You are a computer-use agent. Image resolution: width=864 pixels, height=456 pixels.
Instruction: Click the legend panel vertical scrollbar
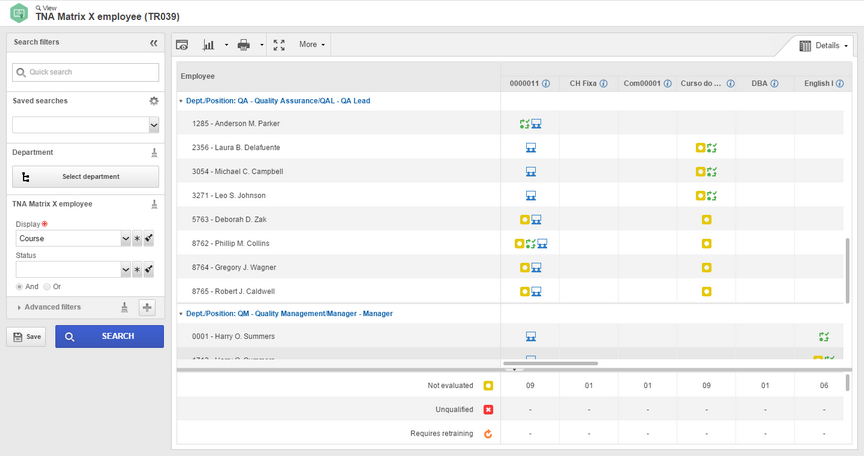pos(847,382)
